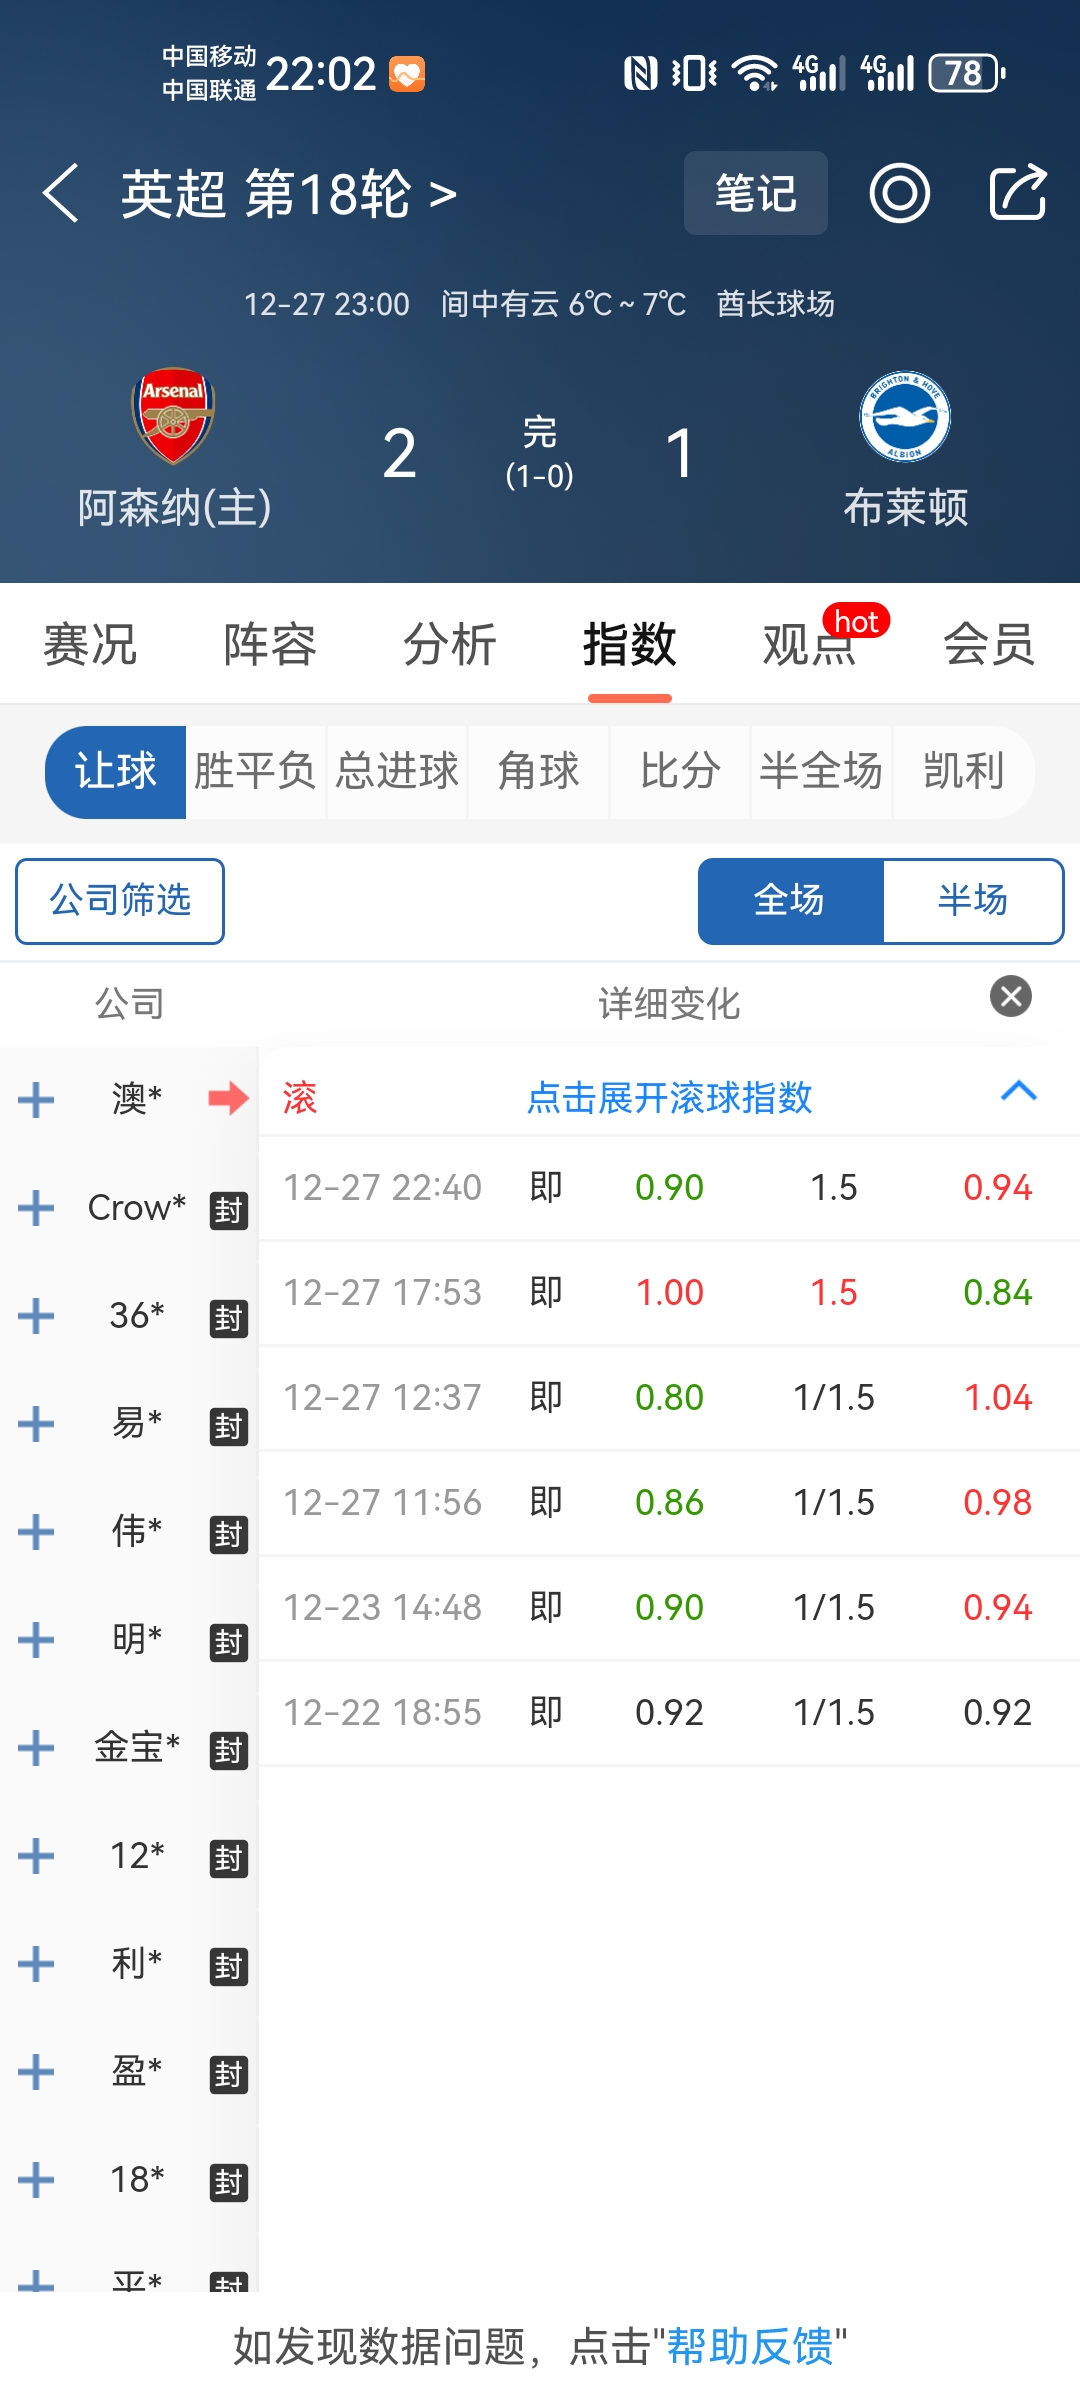Viewport: 1080px width, 2400px height.
Task: Open 公司筛选 company filter
Action: [120, 901]
